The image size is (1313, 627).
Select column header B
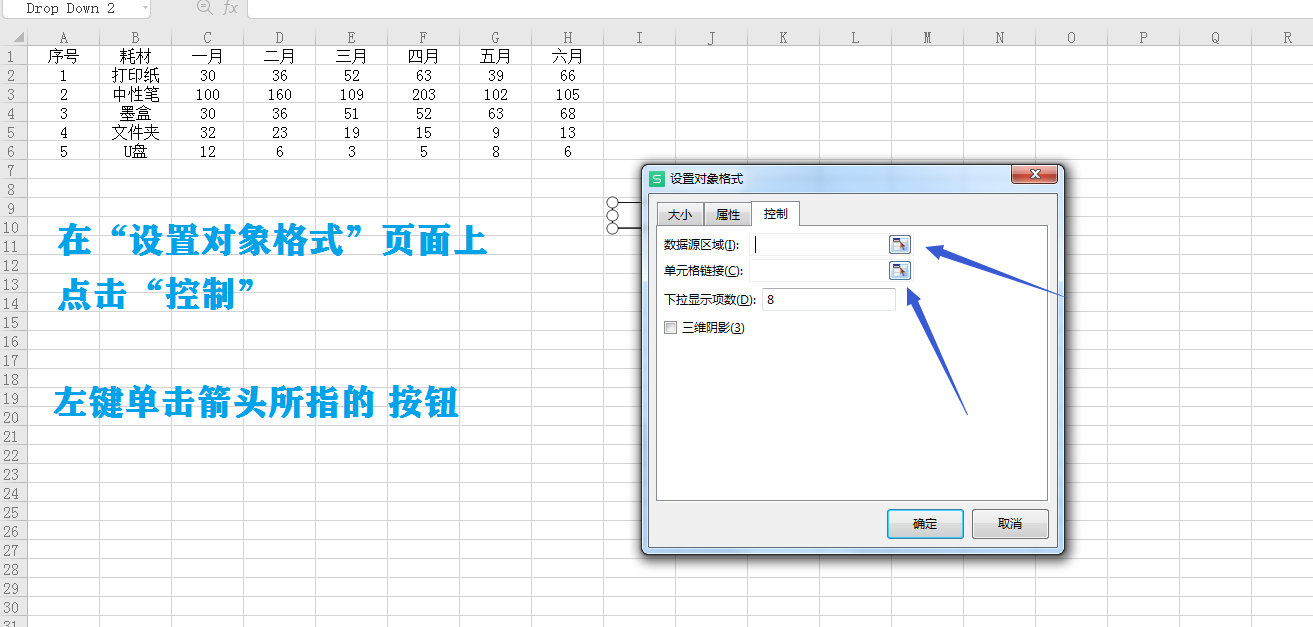tap(135, 38)
